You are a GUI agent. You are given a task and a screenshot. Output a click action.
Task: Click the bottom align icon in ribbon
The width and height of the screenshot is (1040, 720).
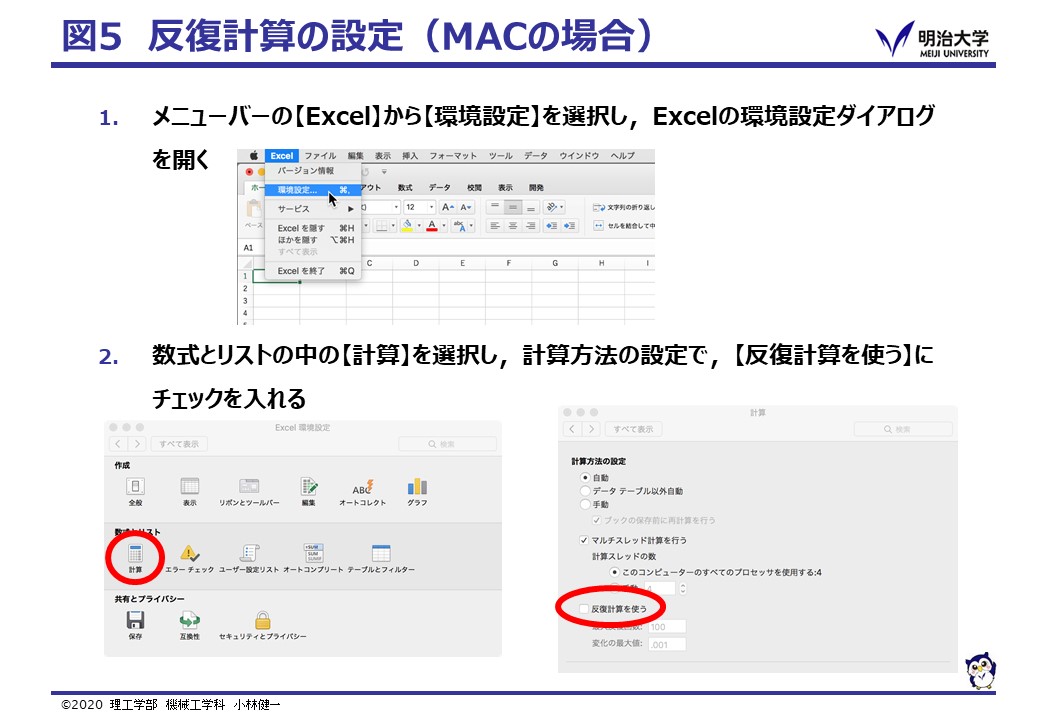tap(530, 208)
